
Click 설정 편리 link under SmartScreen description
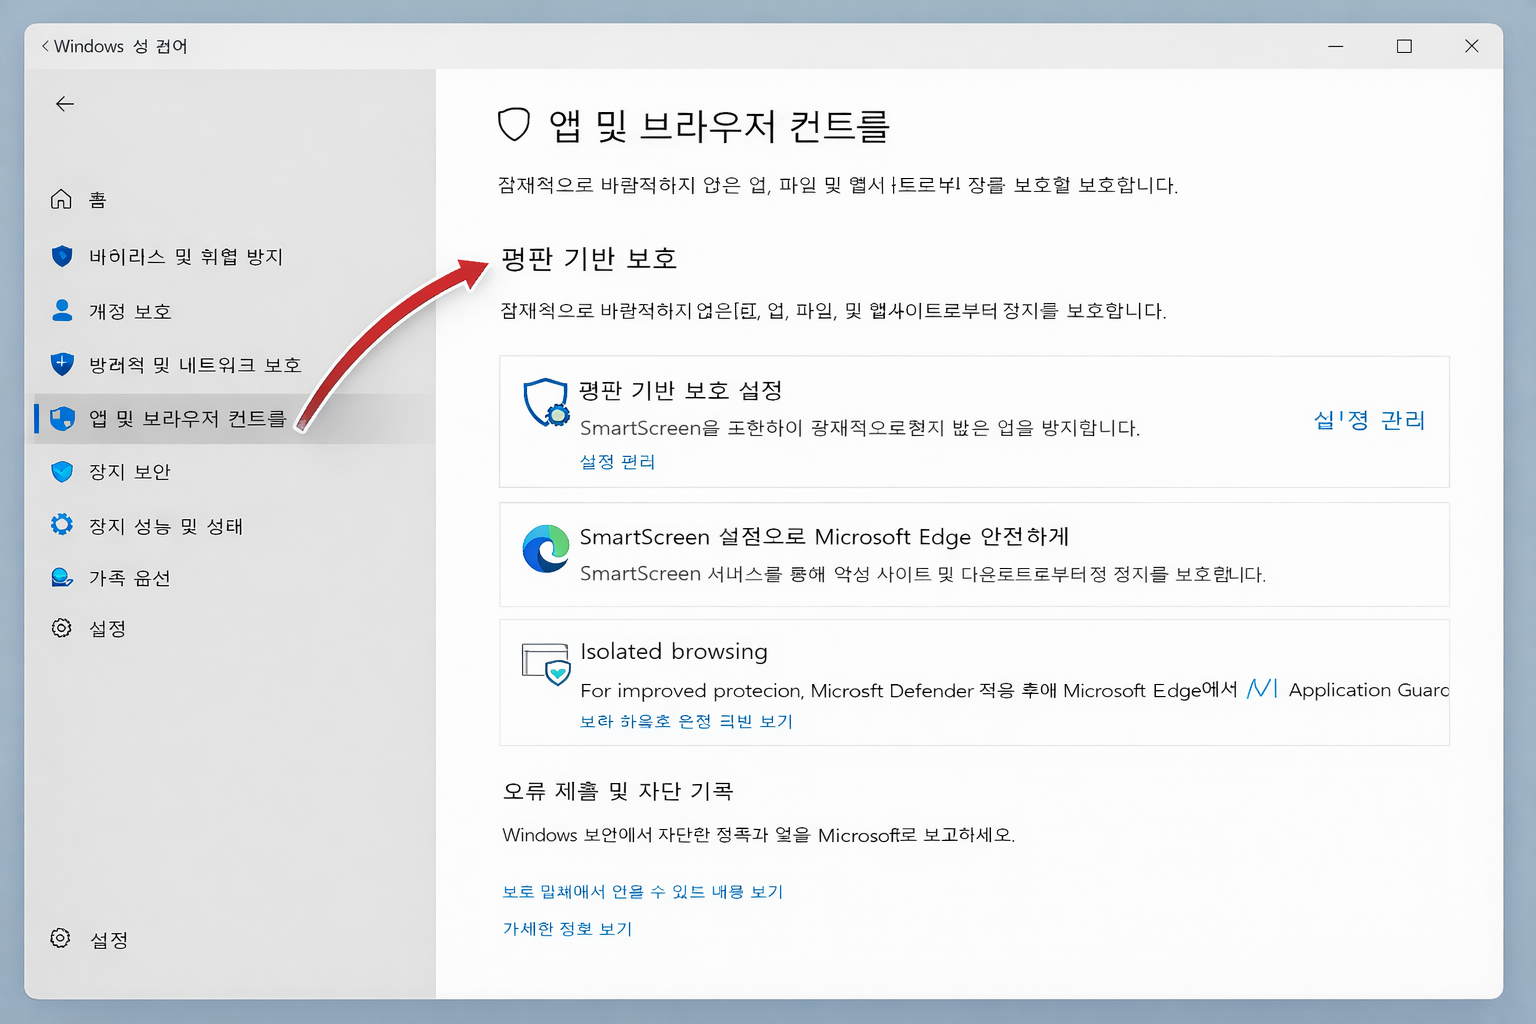tap(618, 461)
